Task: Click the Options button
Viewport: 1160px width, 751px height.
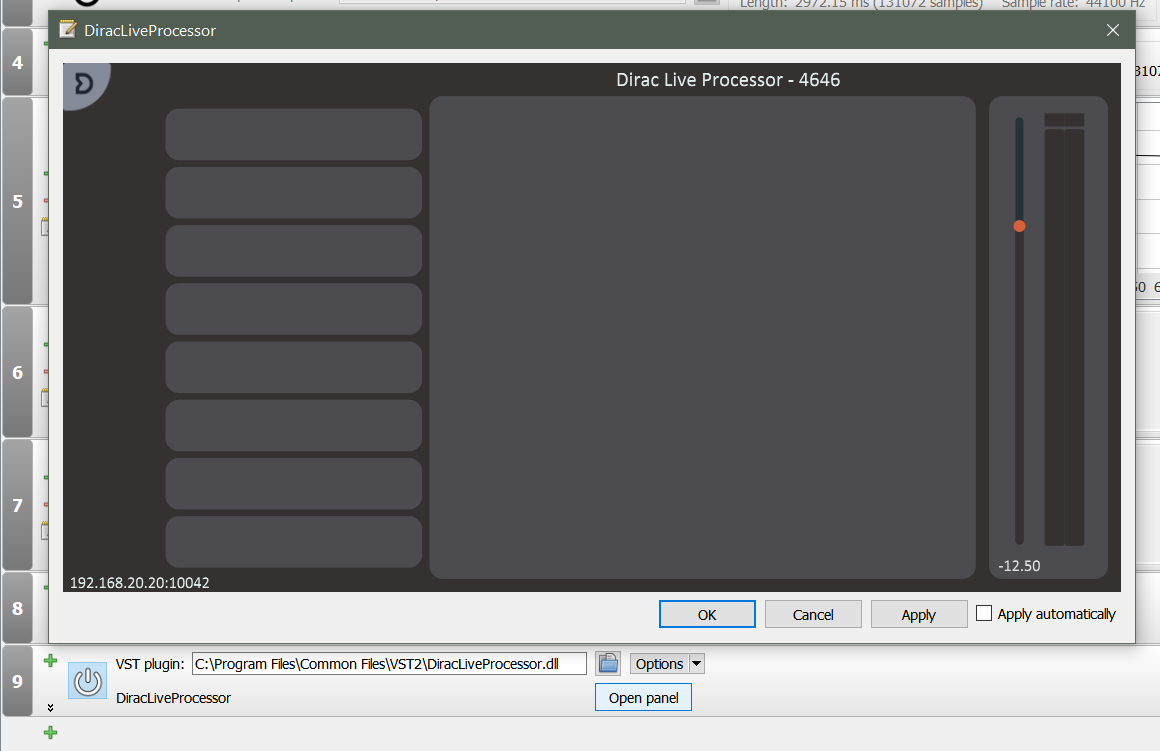Action: click(x=659, y=664)
